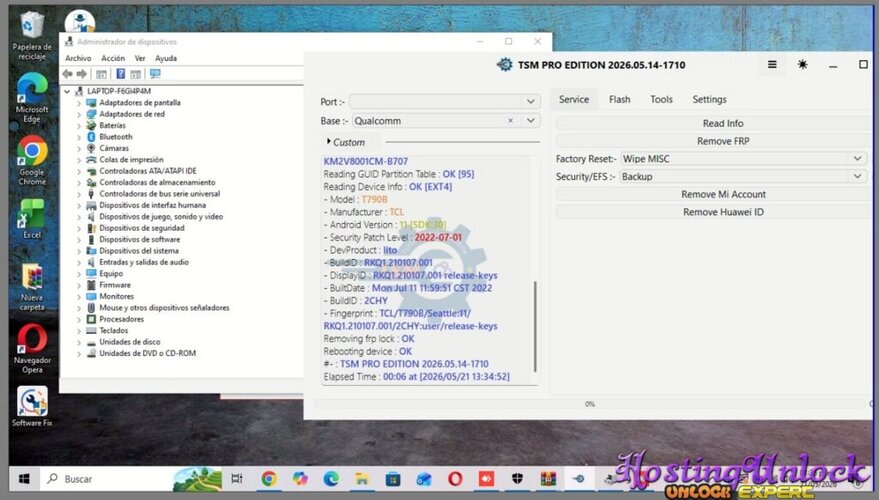Select Cámaras in Device Manager tree
This screenshot has width=879, height=500.
click(x=114, y=148)
